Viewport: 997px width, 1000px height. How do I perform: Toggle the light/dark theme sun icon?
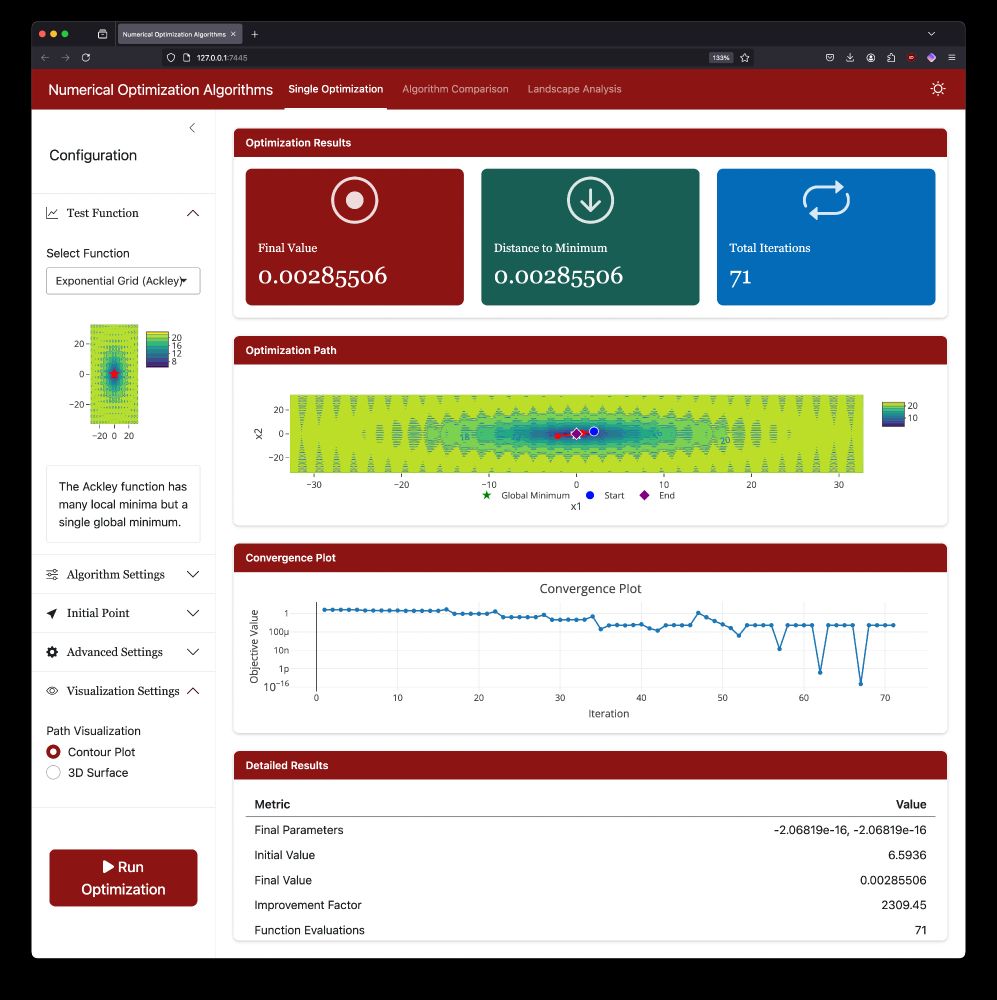[937, 89]
